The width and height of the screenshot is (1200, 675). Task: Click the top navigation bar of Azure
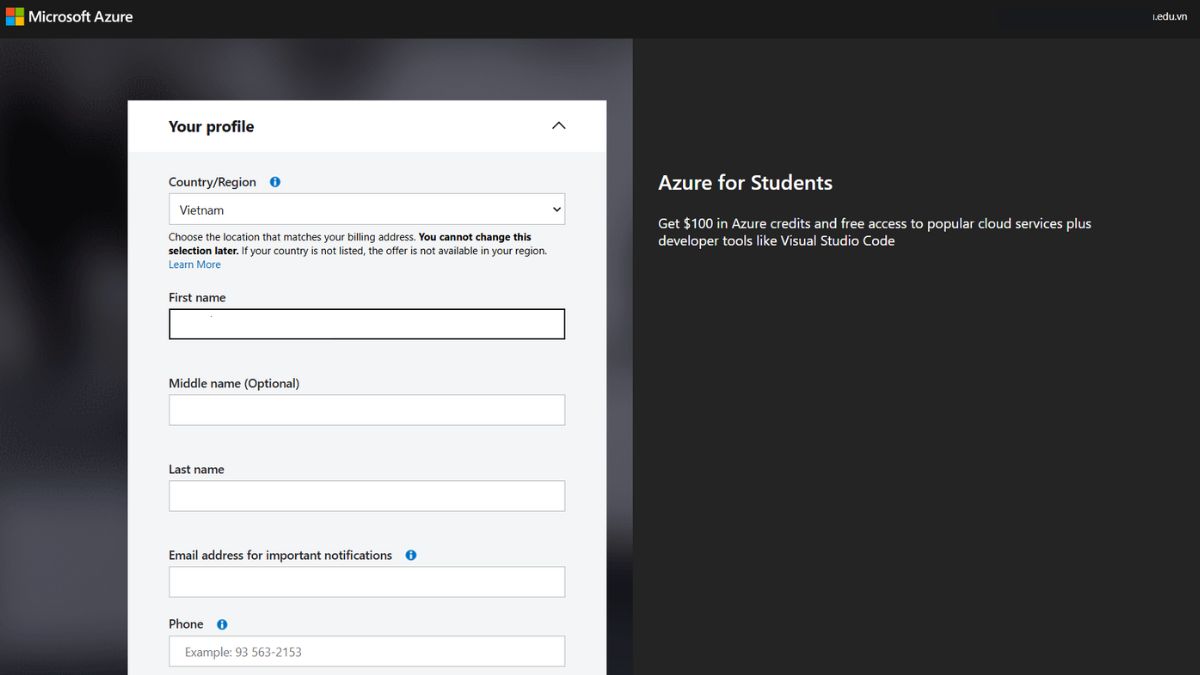(x=600, y=15)
